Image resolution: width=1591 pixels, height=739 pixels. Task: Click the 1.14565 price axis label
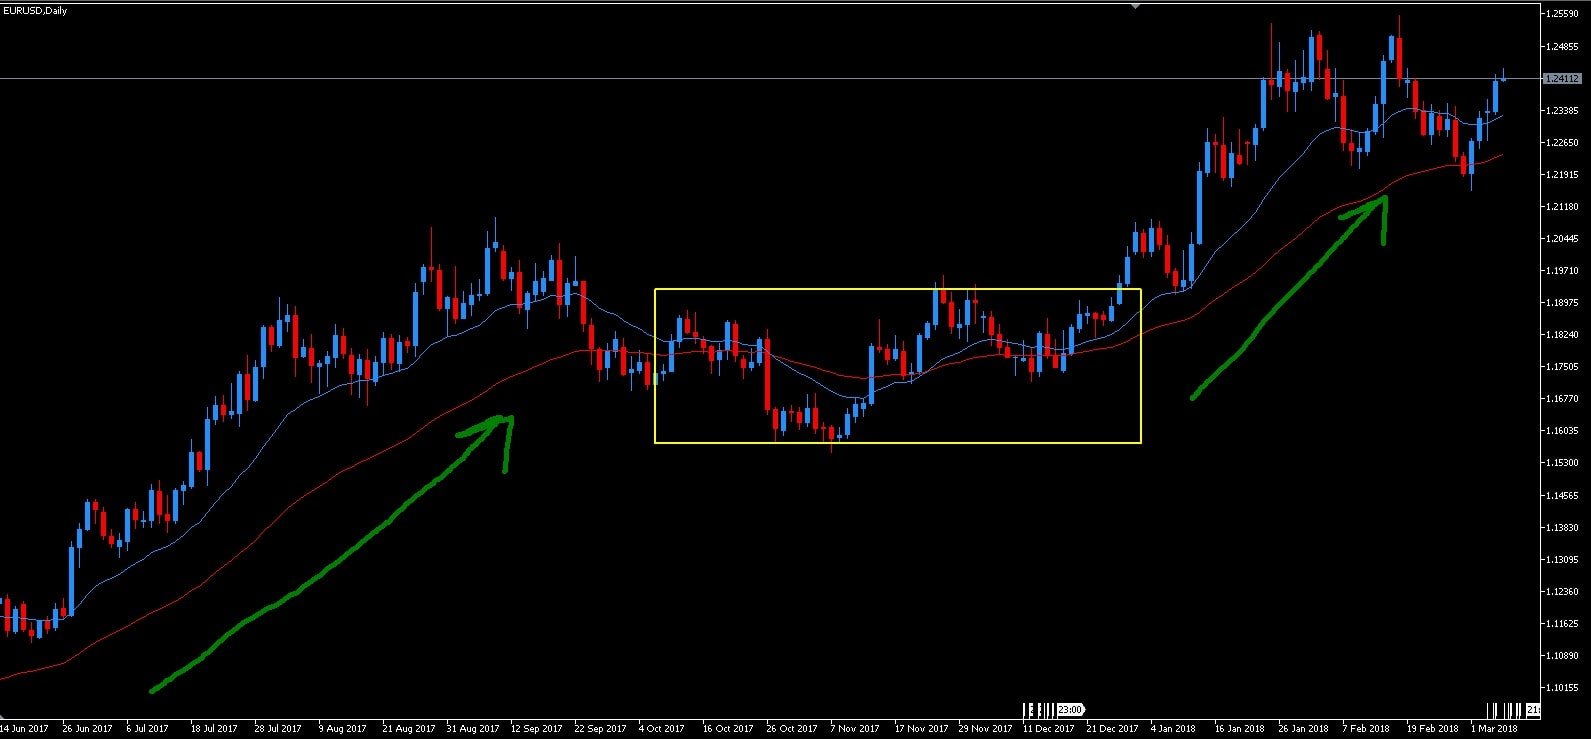coord(1562,495)
